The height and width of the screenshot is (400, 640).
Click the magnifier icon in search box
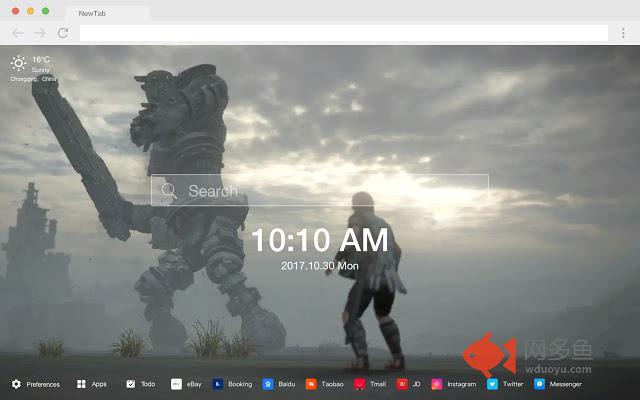[x=169, y=190]
